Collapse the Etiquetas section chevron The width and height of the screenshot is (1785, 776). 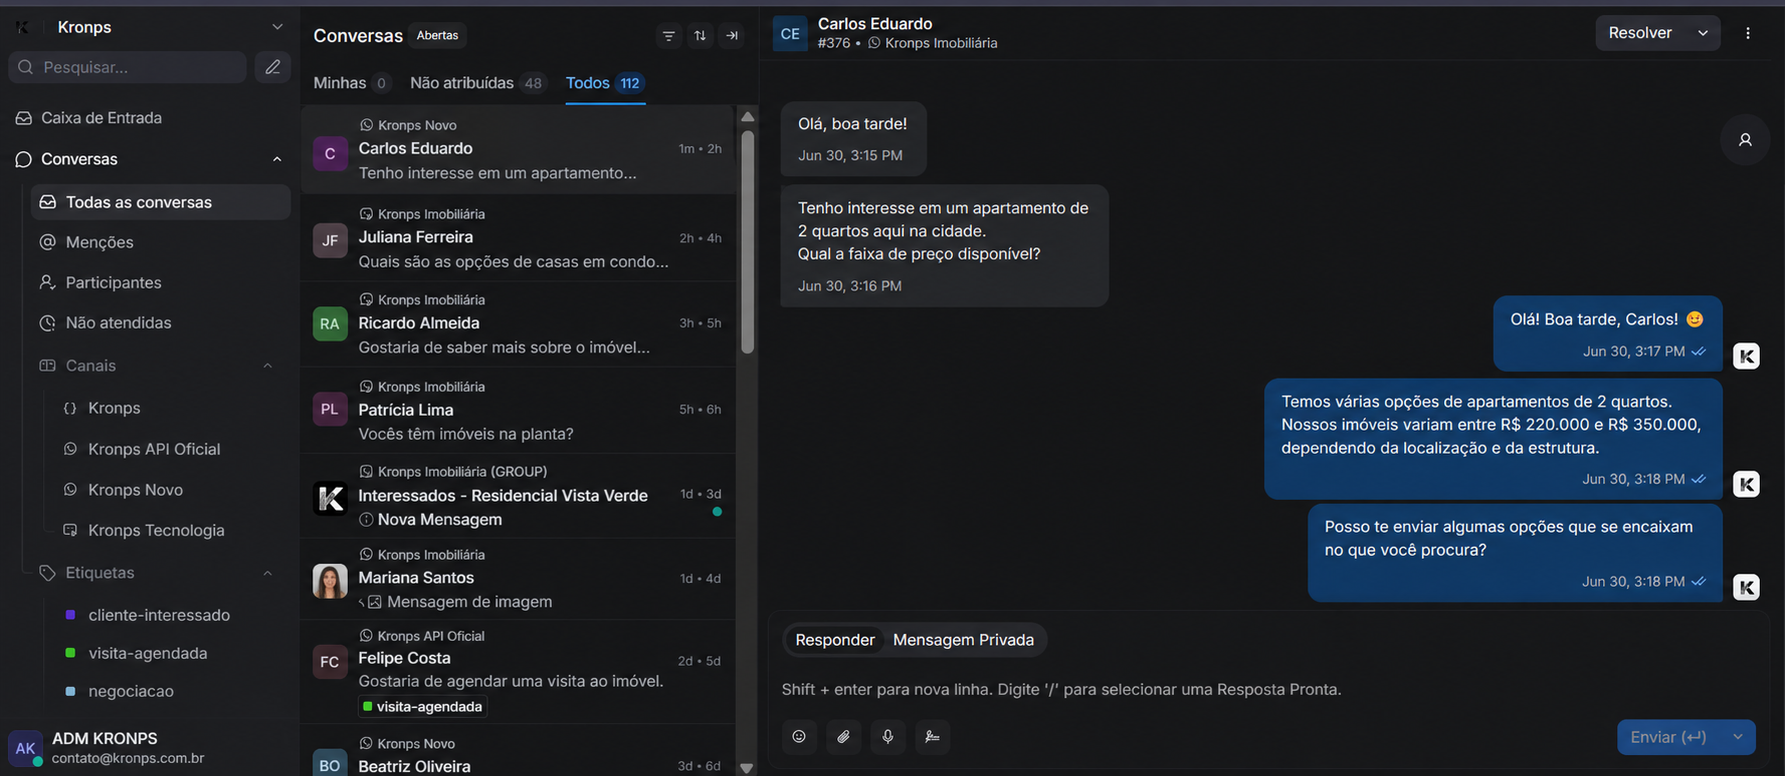click(267, 573)
